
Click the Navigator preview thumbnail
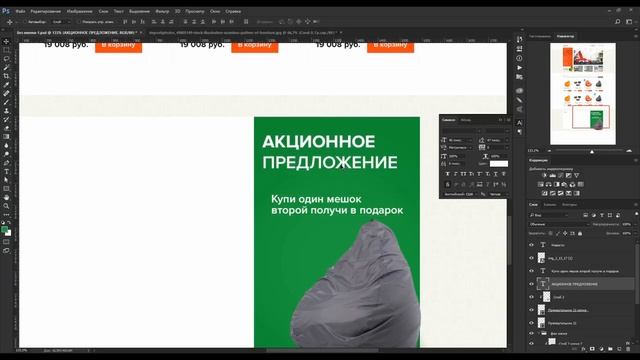point(583,94)
